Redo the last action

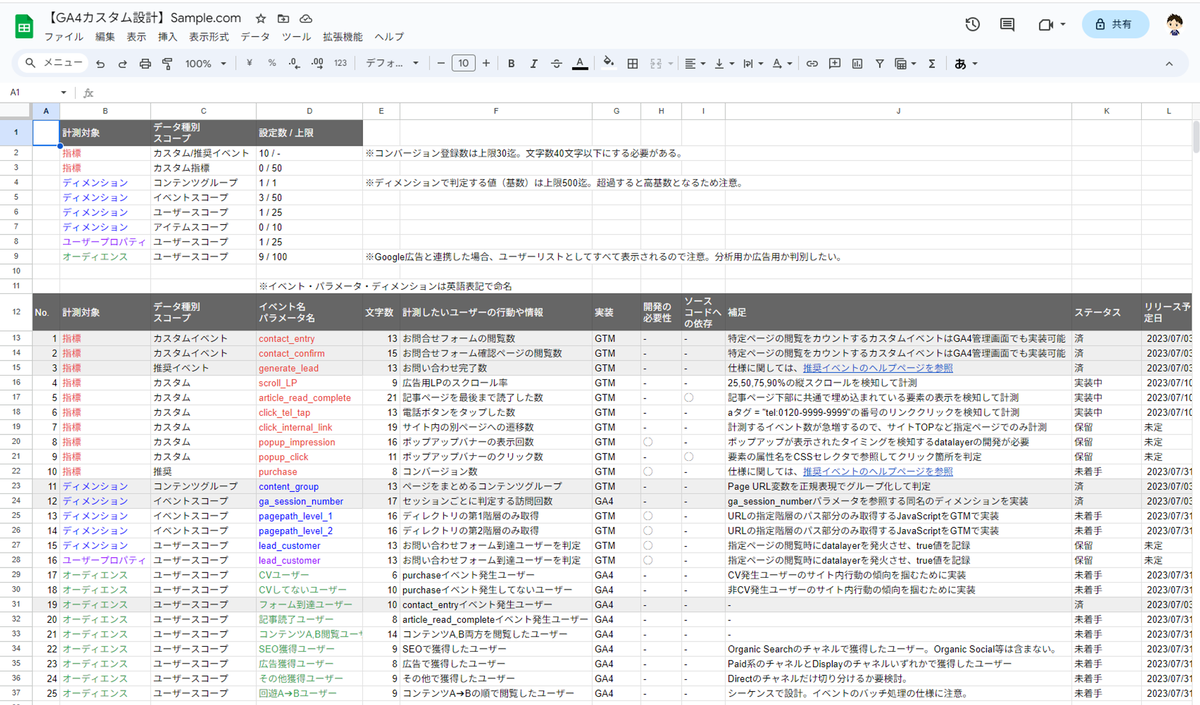pos(122,63)
